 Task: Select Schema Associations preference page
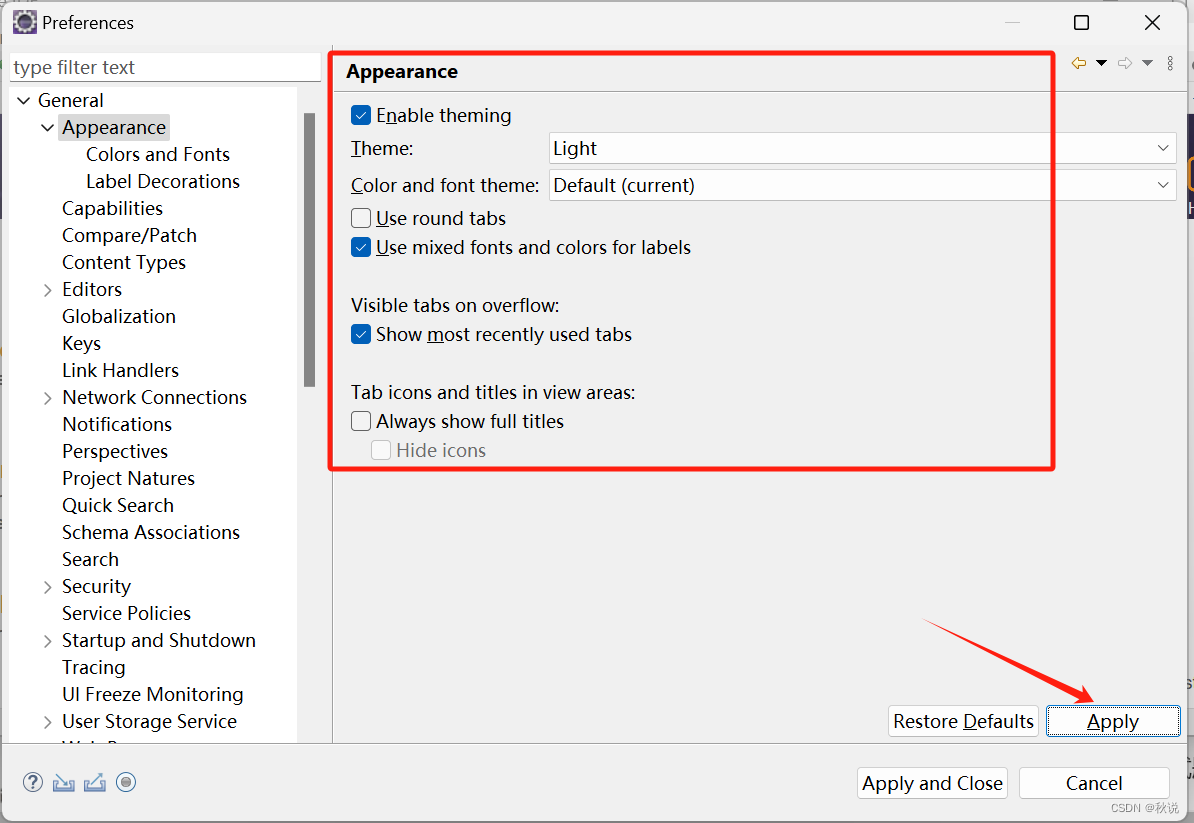pyautogui.click(x=151, y=533)
